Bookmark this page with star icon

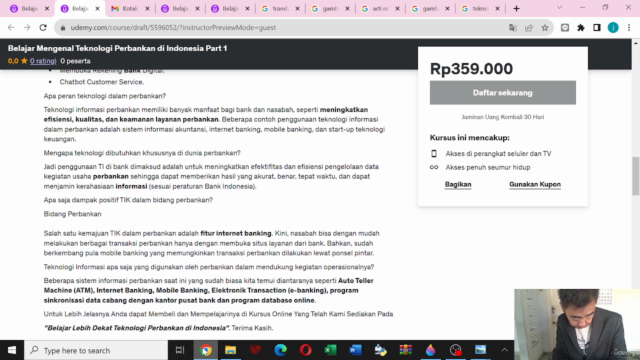(x=545, y=28)
